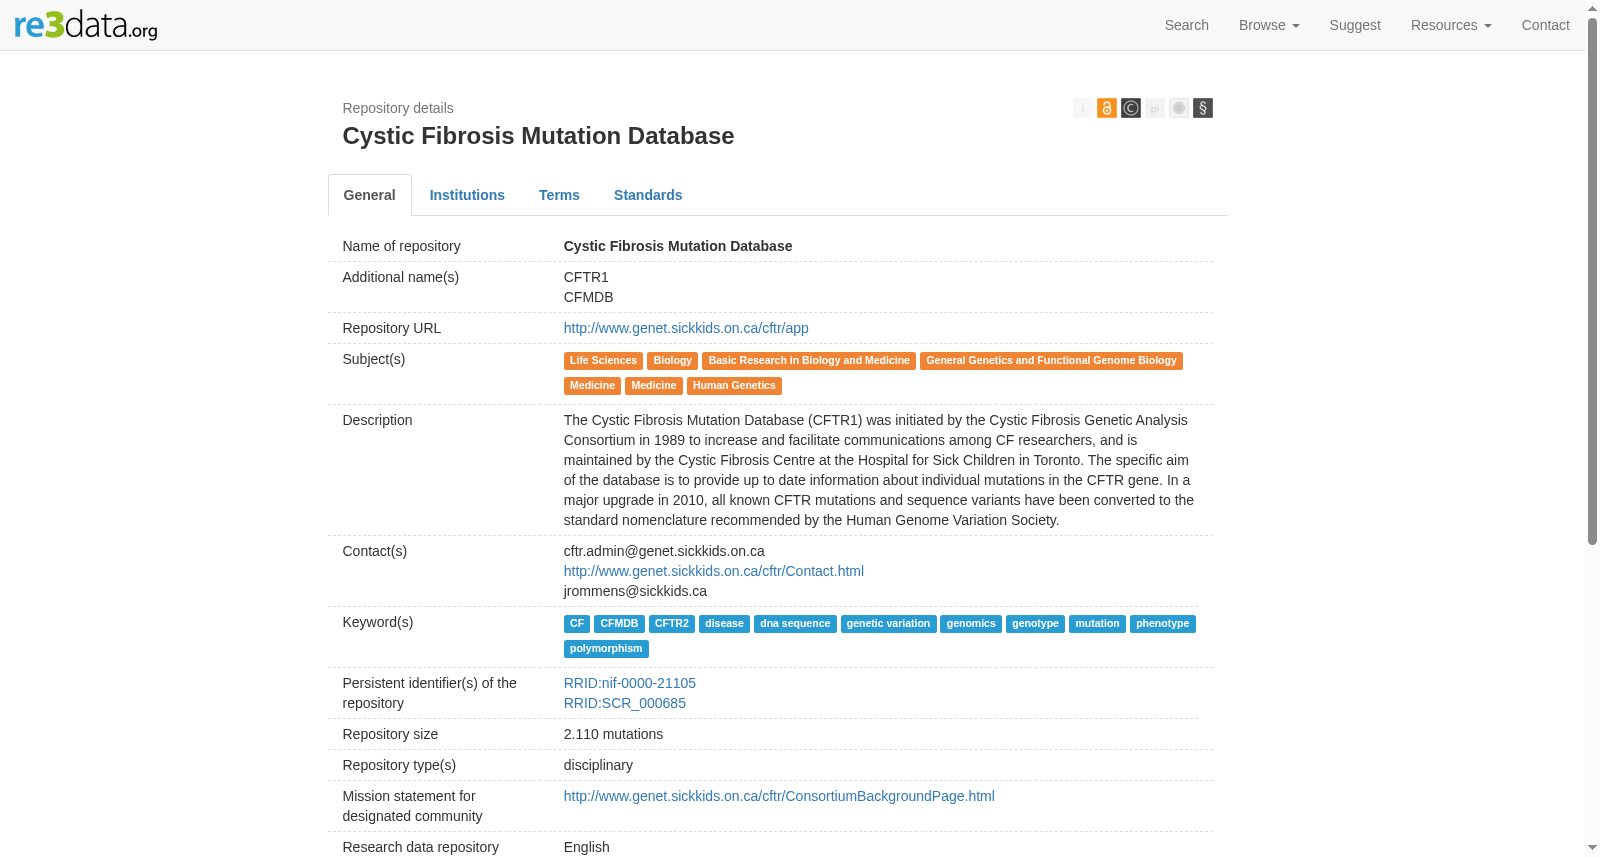Open the Contact.html link
1600x857 pixels.
(713, 571)
